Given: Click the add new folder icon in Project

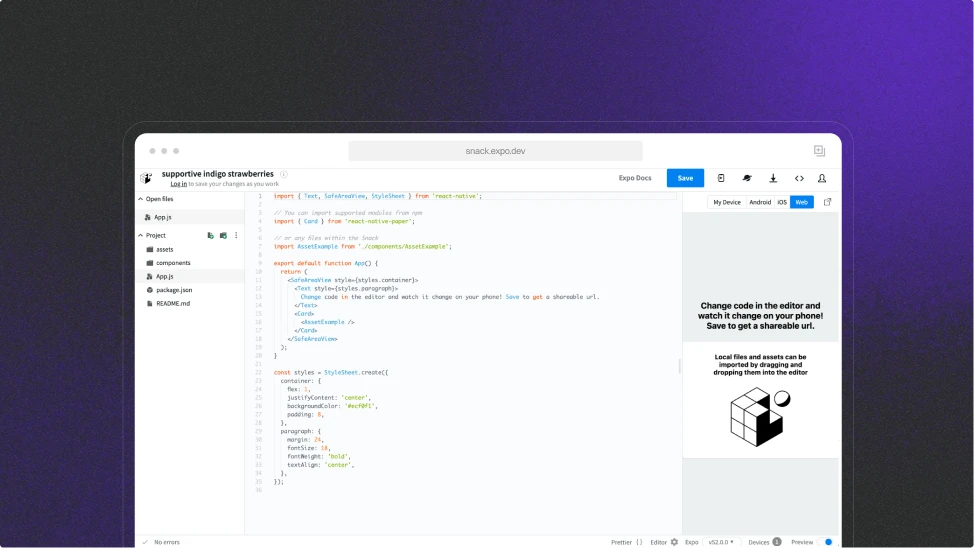Looking at the screenshot, I should pos(223,235).
